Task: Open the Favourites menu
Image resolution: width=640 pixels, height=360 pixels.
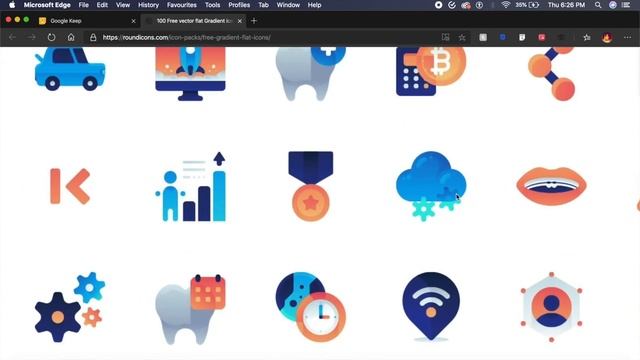Action: 182,5
